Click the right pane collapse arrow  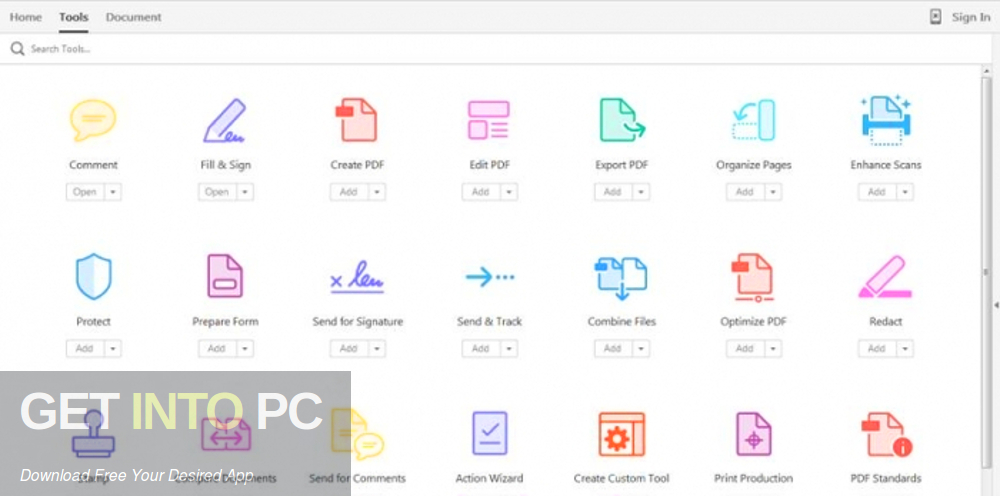(x=996, y=305)
